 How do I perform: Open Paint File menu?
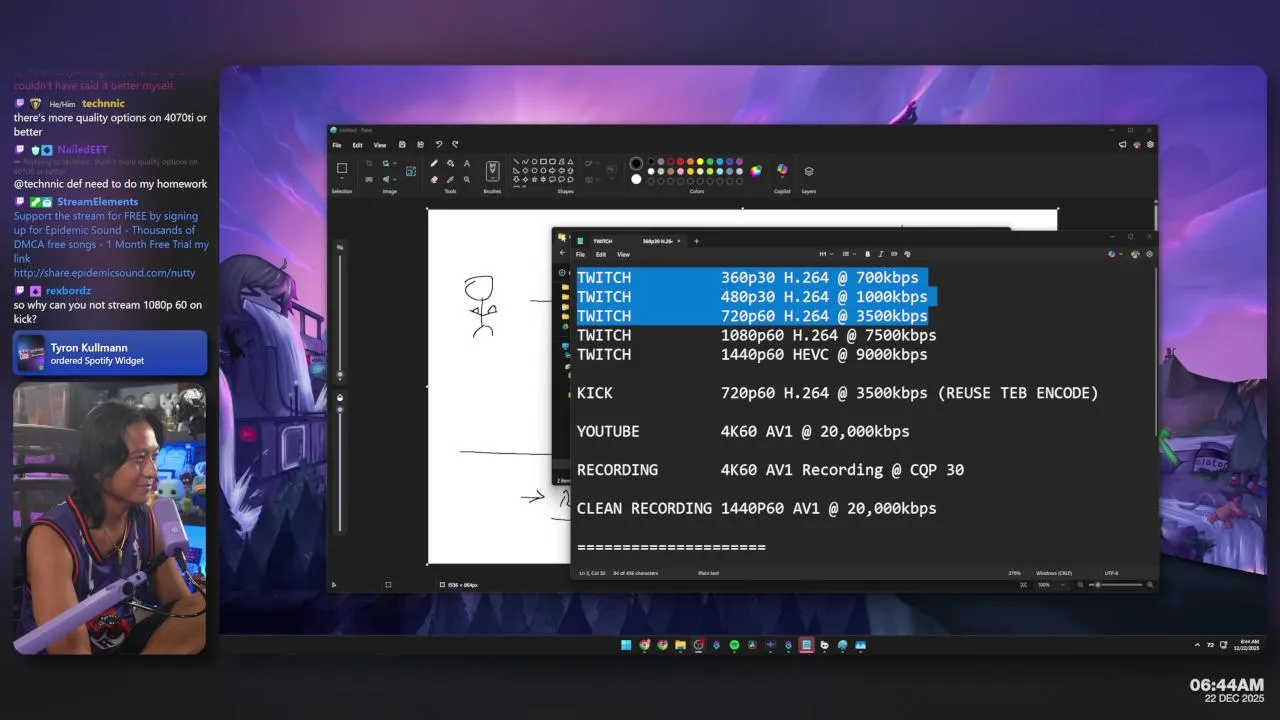(x=337, y=145)
